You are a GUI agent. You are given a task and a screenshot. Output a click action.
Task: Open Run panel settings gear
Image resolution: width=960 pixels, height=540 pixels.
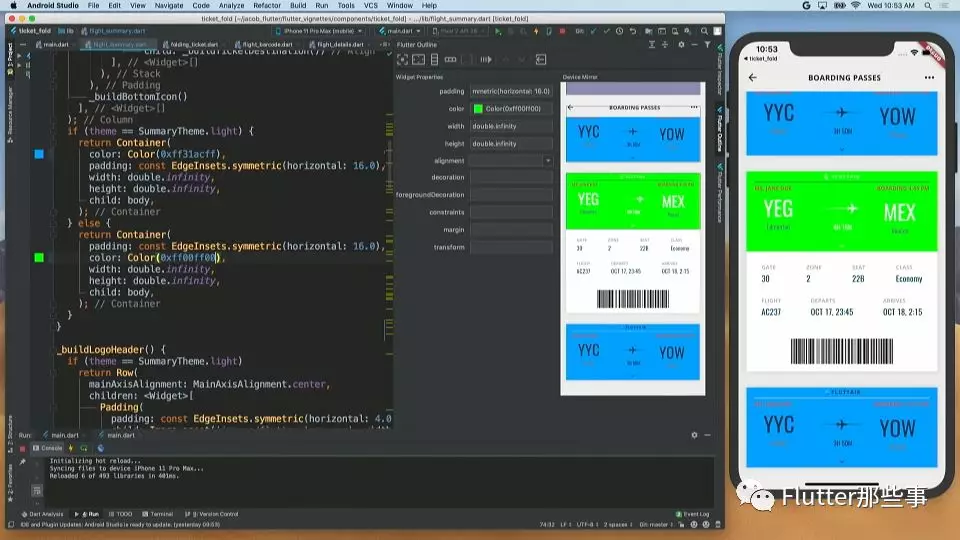click(694, 435)
